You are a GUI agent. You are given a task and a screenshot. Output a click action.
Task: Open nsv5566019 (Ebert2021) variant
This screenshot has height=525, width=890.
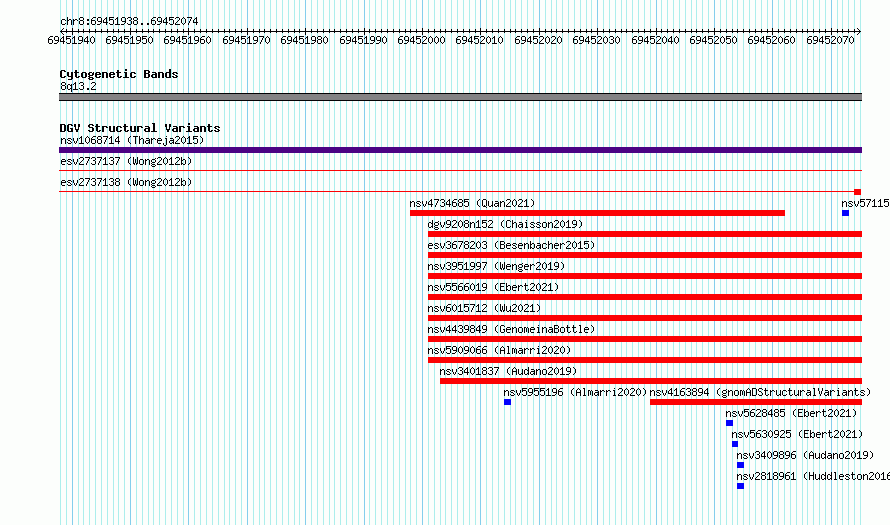(x=493, y=287)
